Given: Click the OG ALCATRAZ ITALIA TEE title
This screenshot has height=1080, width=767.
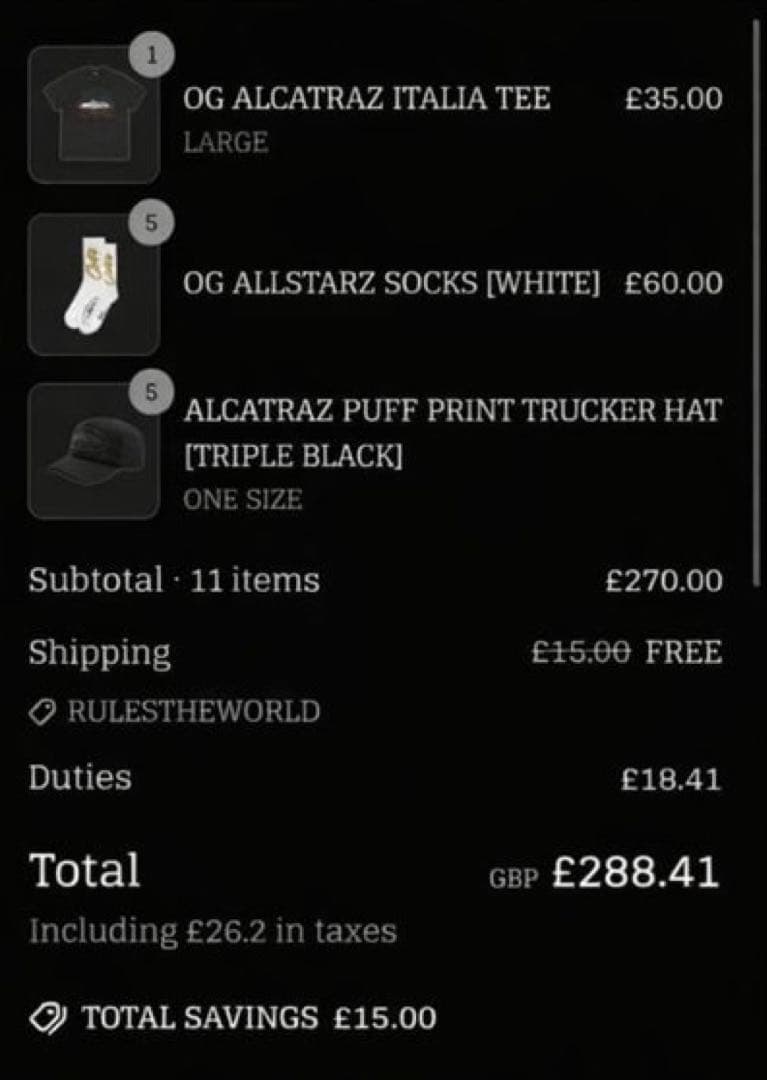Looking at the screenshot, I should (366, 99).
